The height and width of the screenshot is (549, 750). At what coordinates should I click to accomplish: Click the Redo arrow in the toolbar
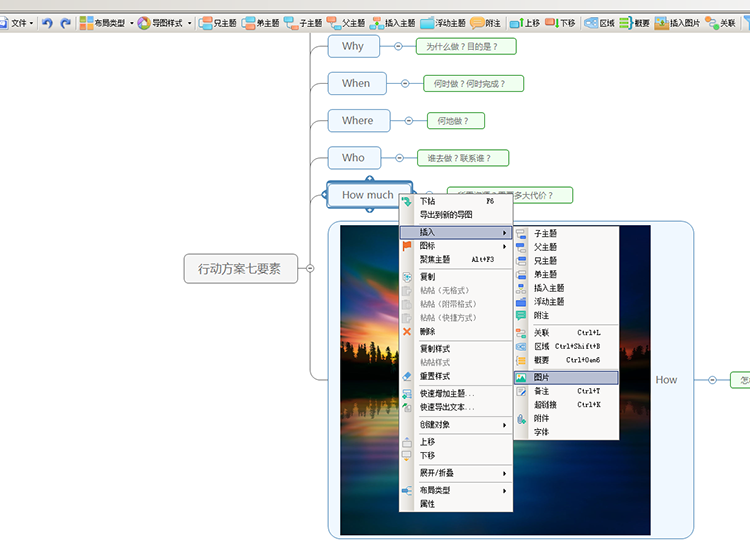(x=66, y=22)
